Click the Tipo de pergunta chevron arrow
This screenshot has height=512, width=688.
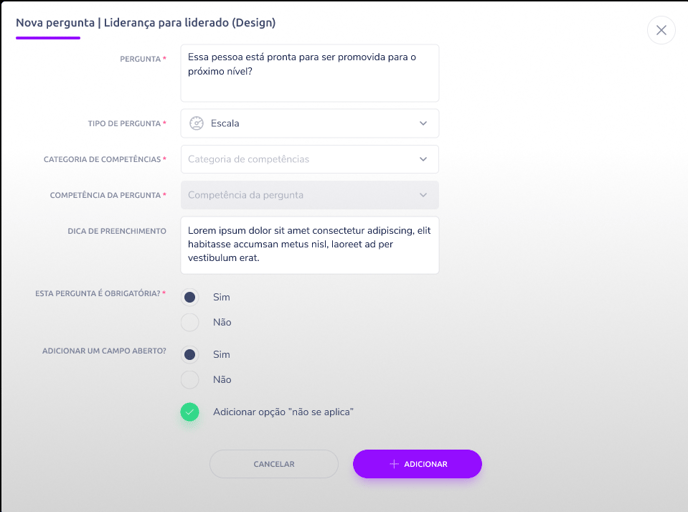423,123
